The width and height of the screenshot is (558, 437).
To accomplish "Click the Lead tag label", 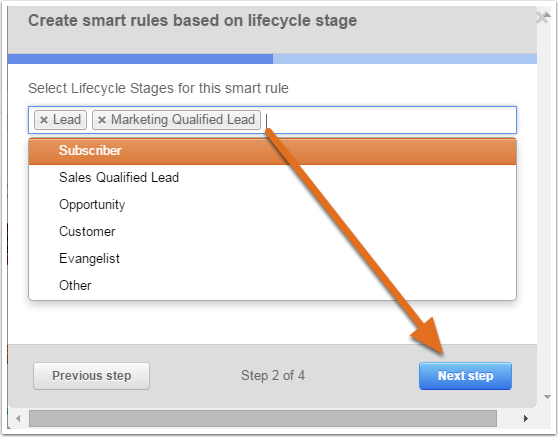I will pyautogui.click(x=67, y=120).
